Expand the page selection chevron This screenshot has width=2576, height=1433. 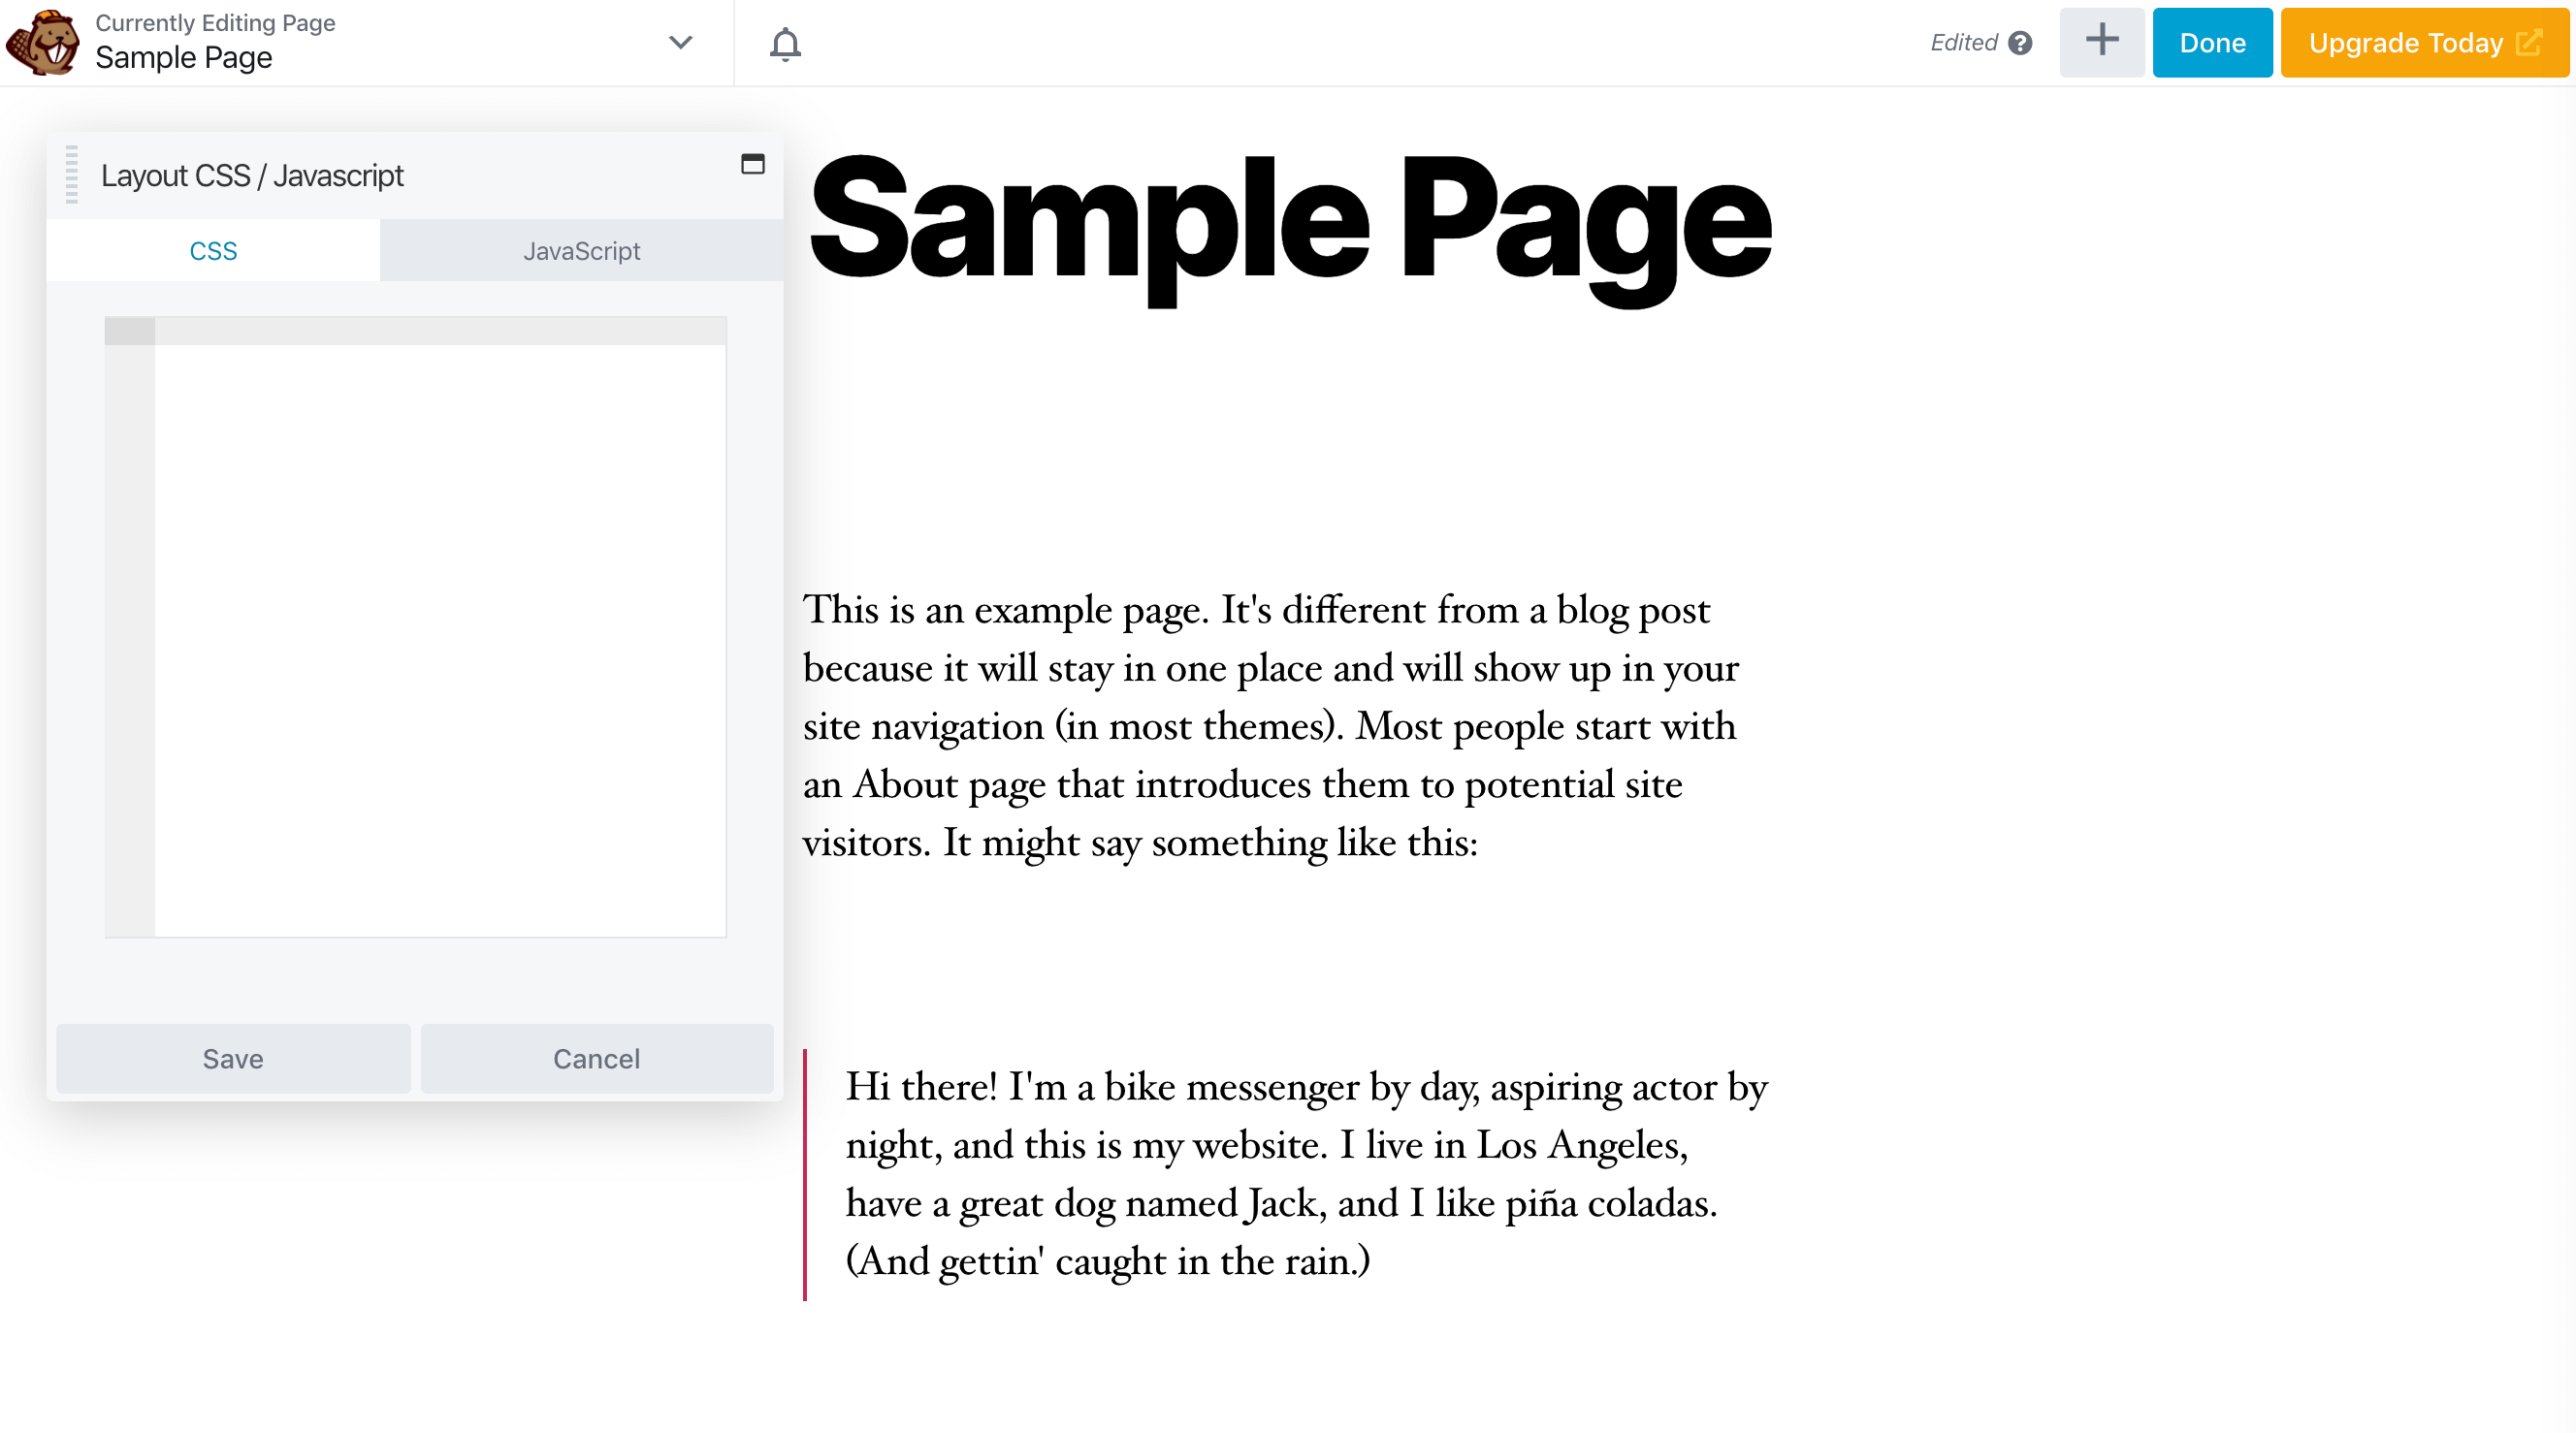coord(680,43)
